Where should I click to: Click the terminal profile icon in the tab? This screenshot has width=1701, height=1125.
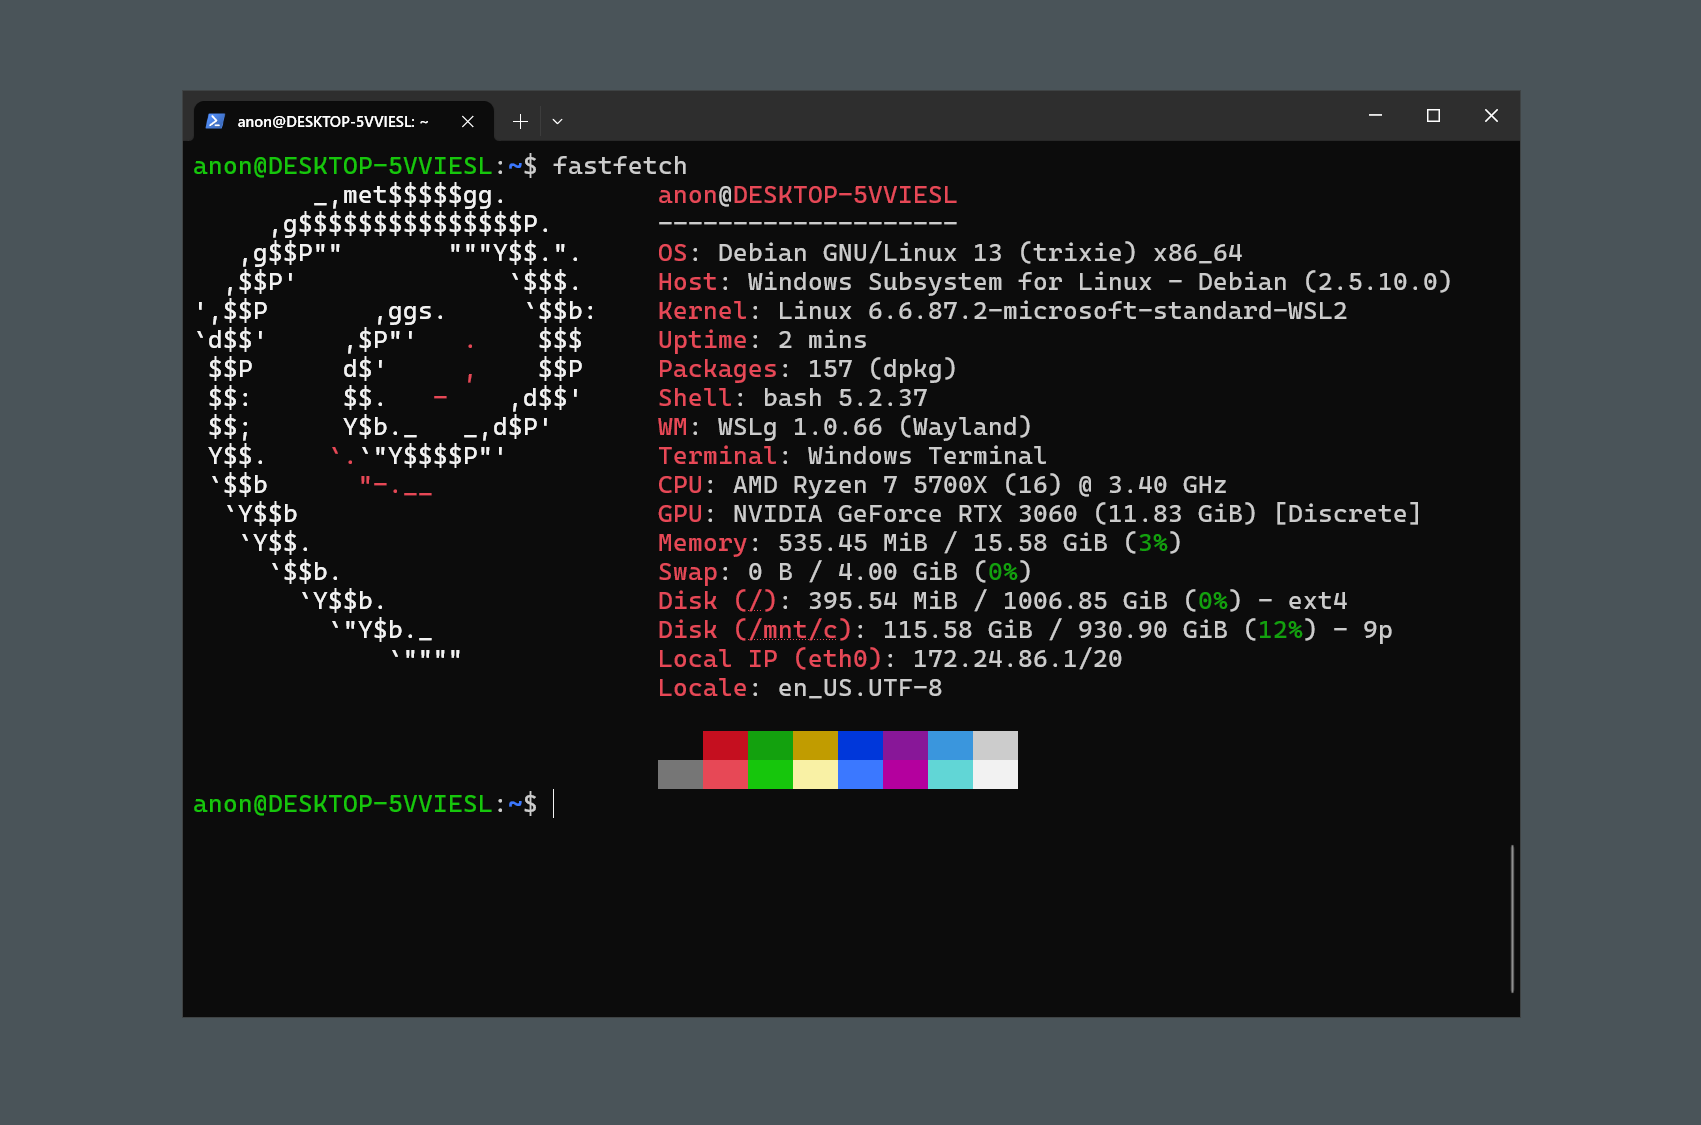pyautogui.click(x=215, y=121)
